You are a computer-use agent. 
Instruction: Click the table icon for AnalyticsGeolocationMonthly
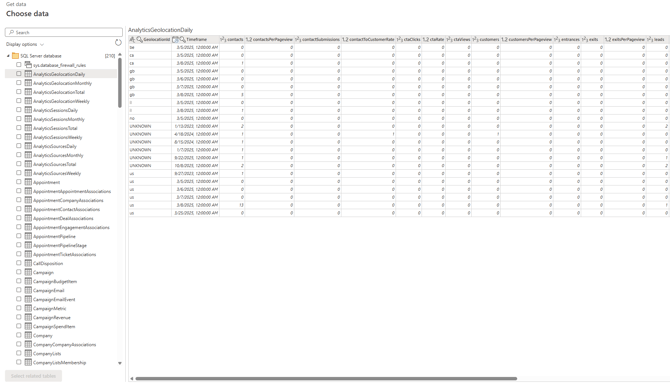tap(28, 83)
